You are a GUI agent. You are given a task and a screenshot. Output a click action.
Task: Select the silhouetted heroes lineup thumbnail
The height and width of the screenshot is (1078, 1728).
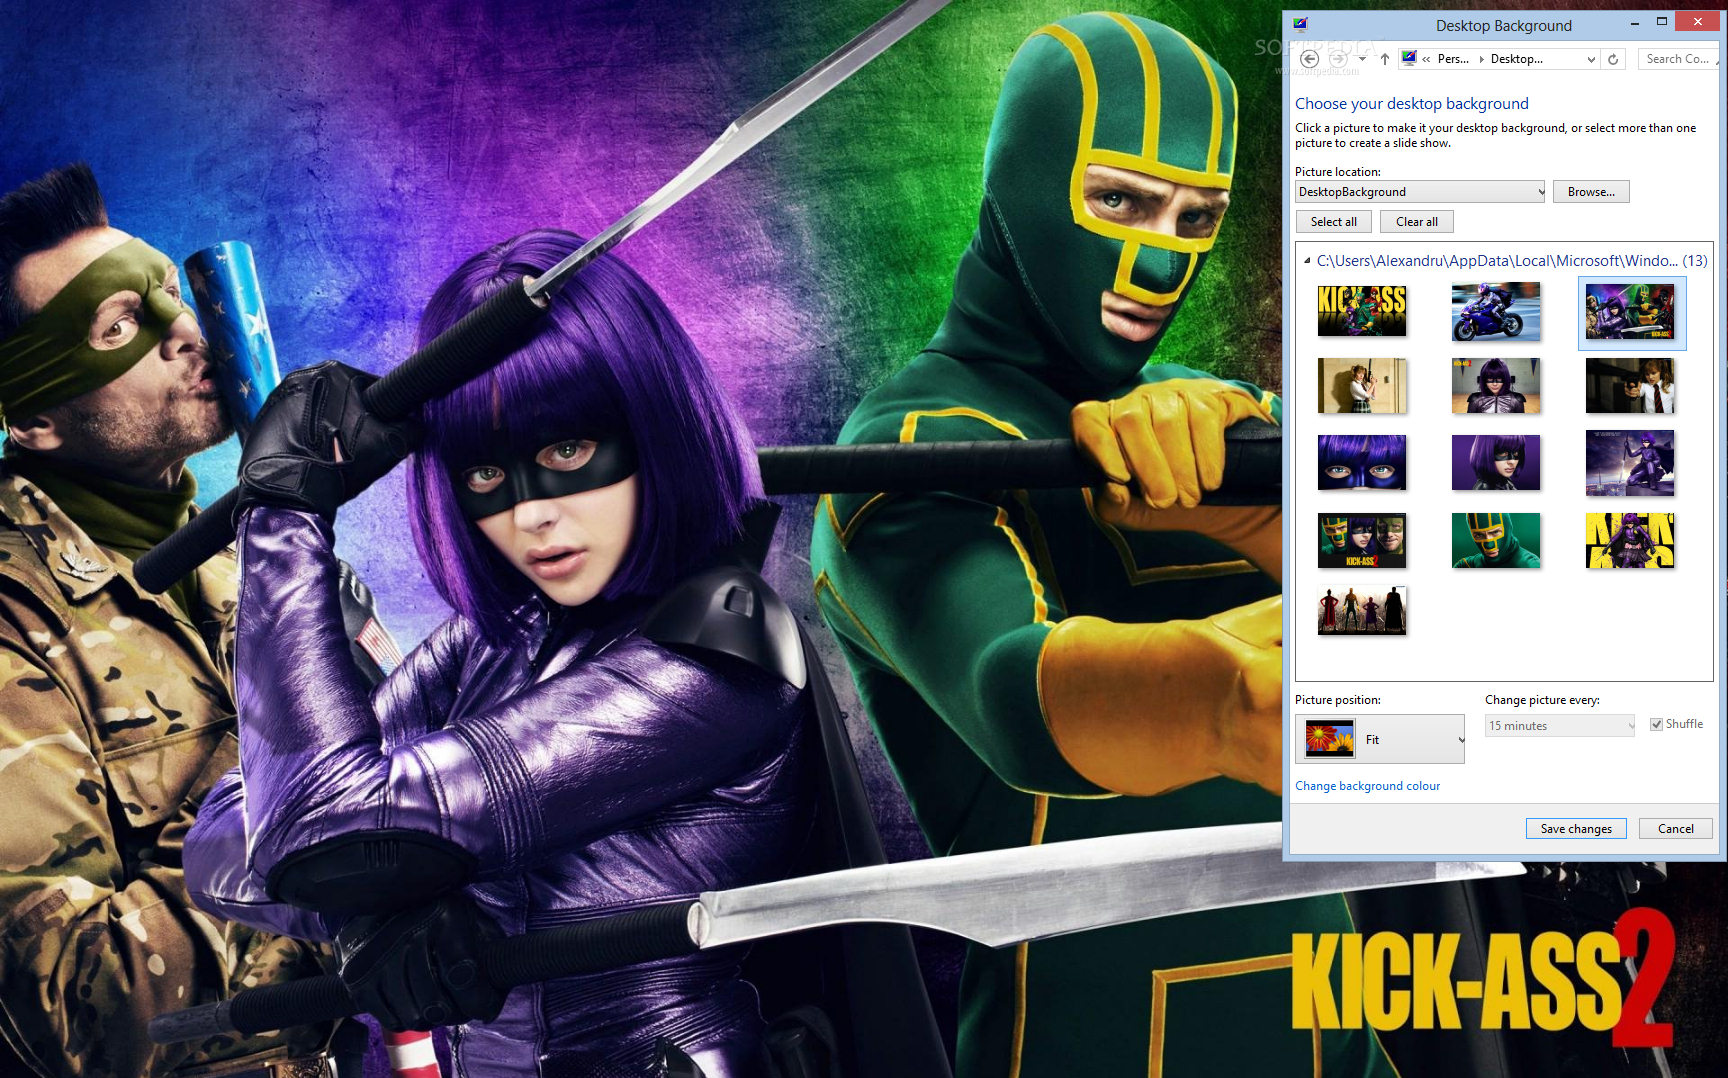click(x=1362, y=611)
